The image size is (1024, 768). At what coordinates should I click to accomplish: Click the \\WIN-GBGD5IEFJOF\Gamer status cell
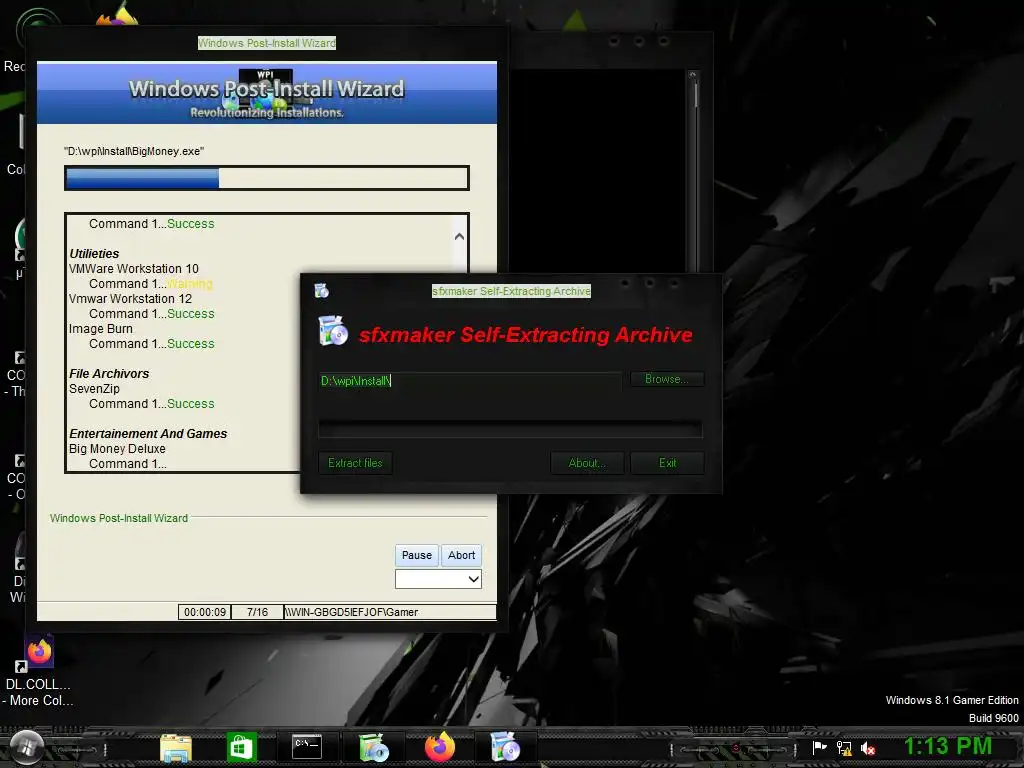(390, 612)
